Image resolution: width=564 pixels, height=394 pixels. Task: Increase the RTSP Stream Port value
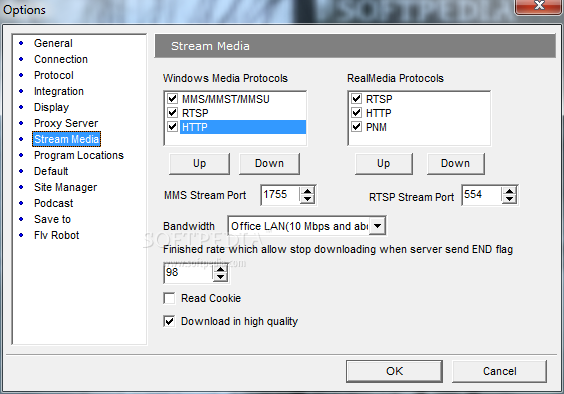[509, 191]
